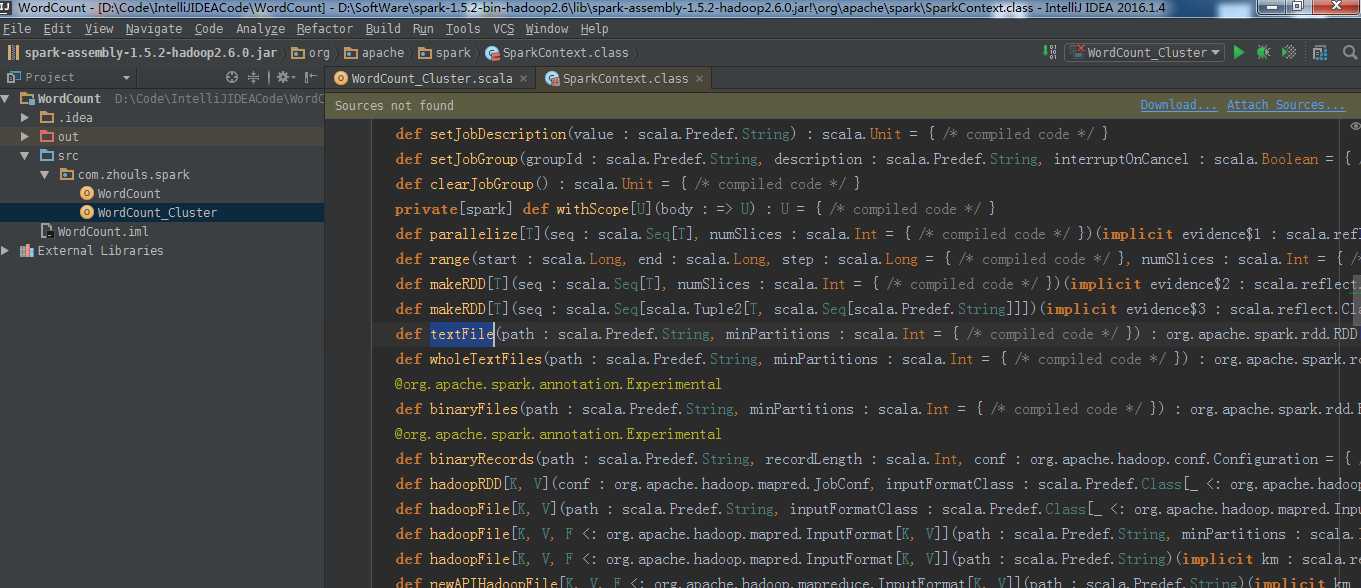Viewport: 1361px width, 588px height.
Task: Click the Make Project build icon
Action: pos(1048,52)
